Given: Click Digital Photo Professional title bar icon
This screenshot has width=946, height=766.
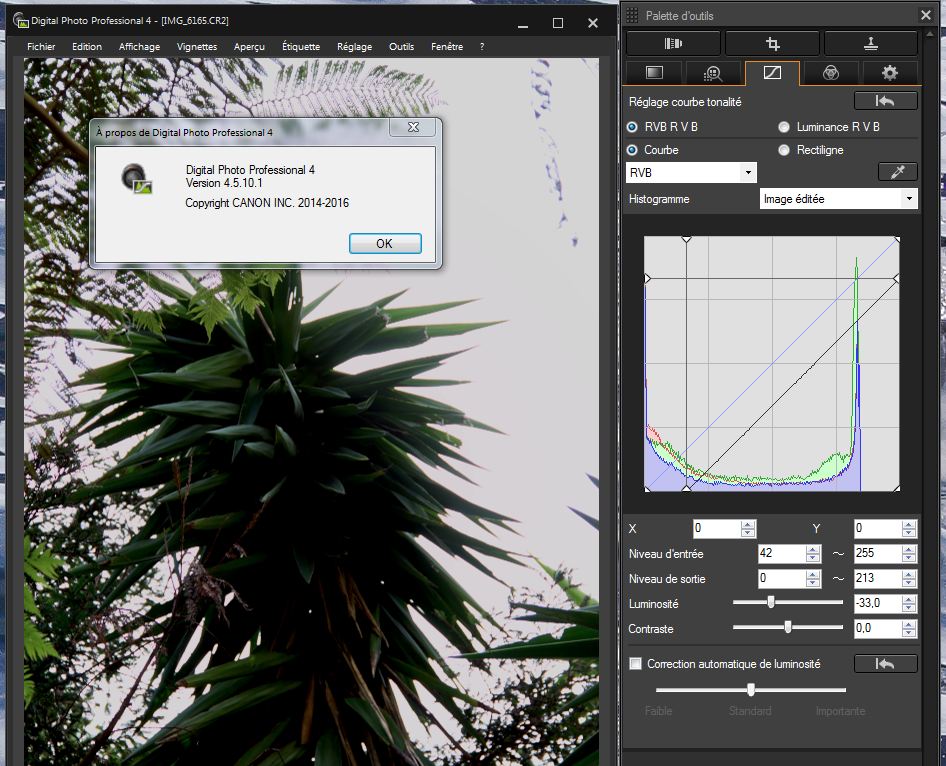Looking at the screenshot, I should pyautogui.click(x=21, y=21).
